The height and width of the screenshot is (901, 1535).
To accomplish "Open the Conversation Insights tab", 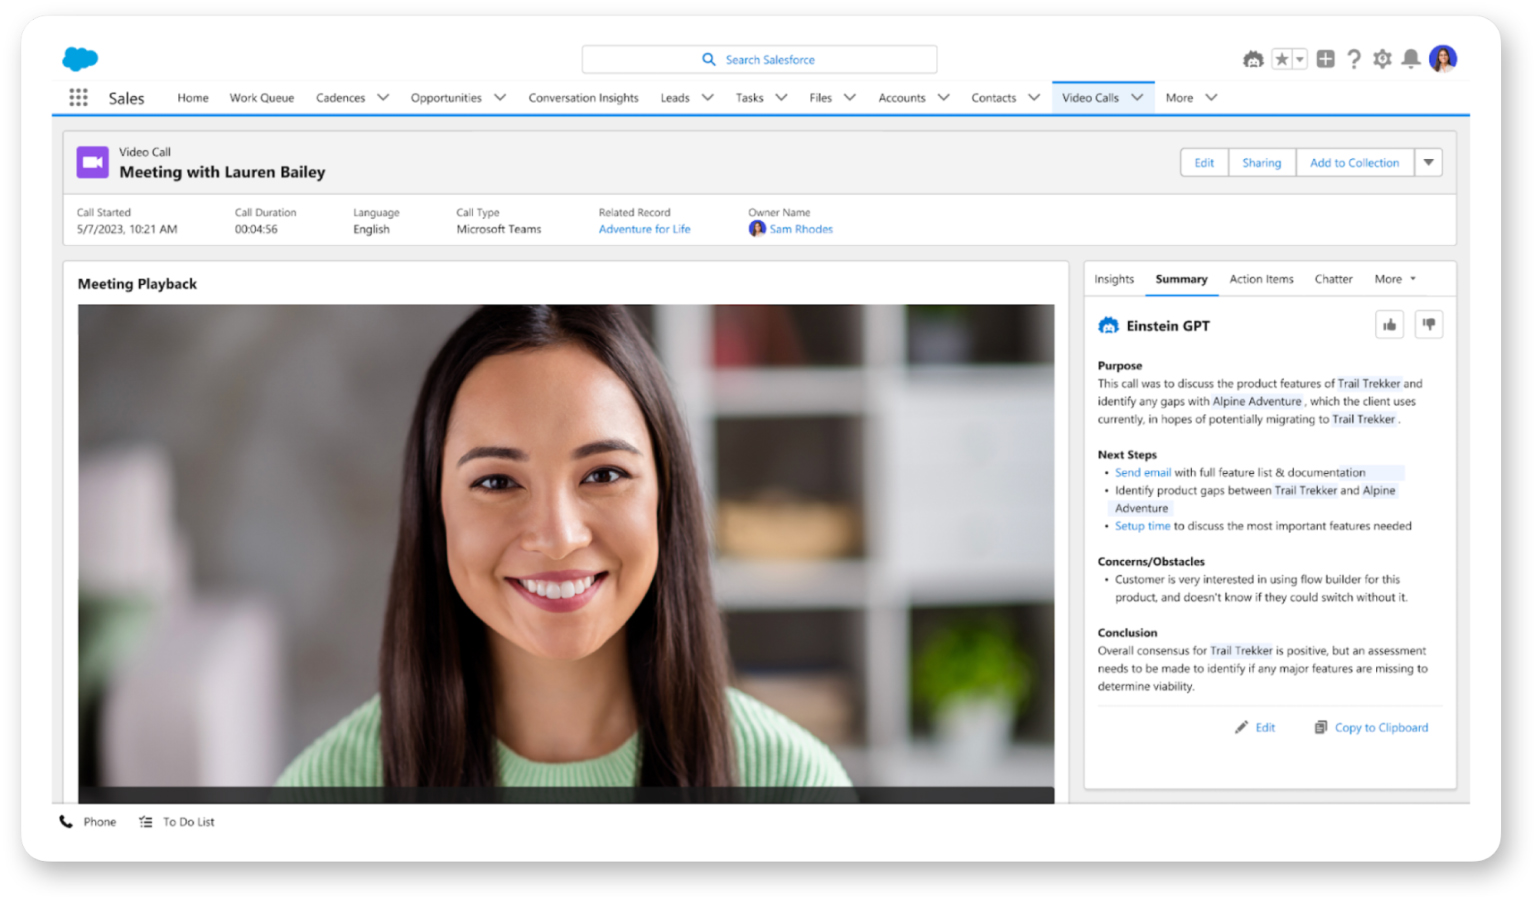I will [x=583, y=98].
